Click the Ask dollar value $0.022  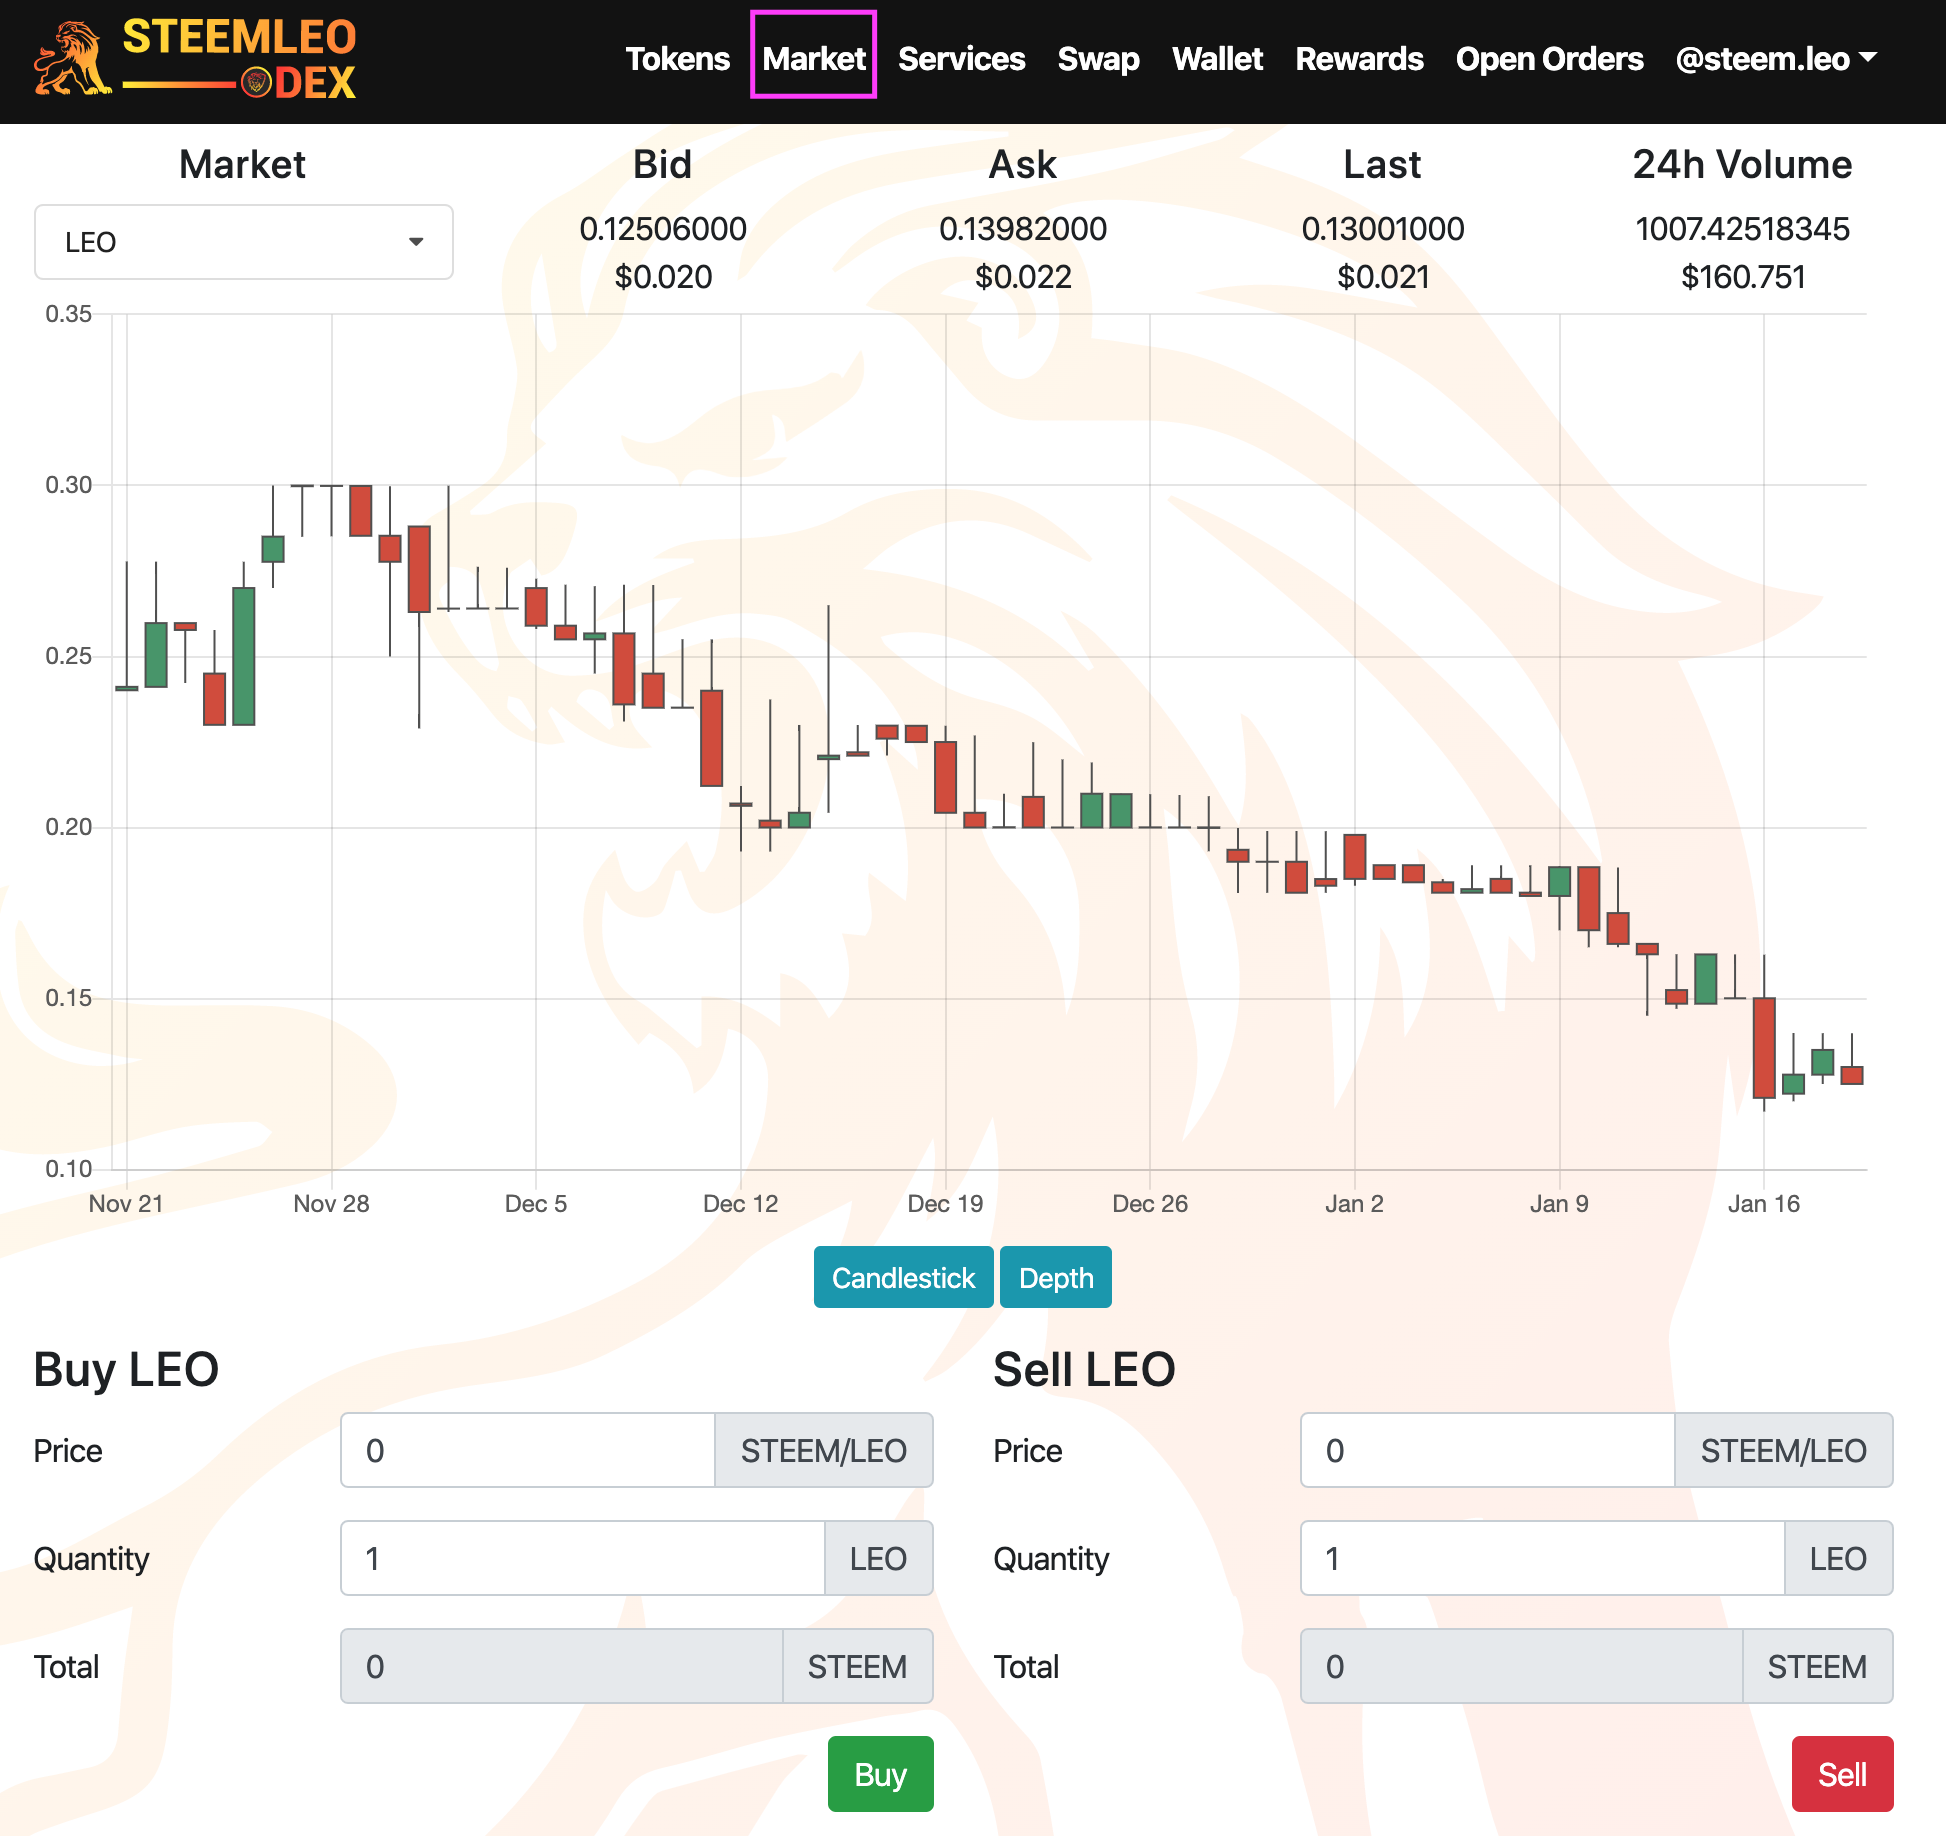1023,277
